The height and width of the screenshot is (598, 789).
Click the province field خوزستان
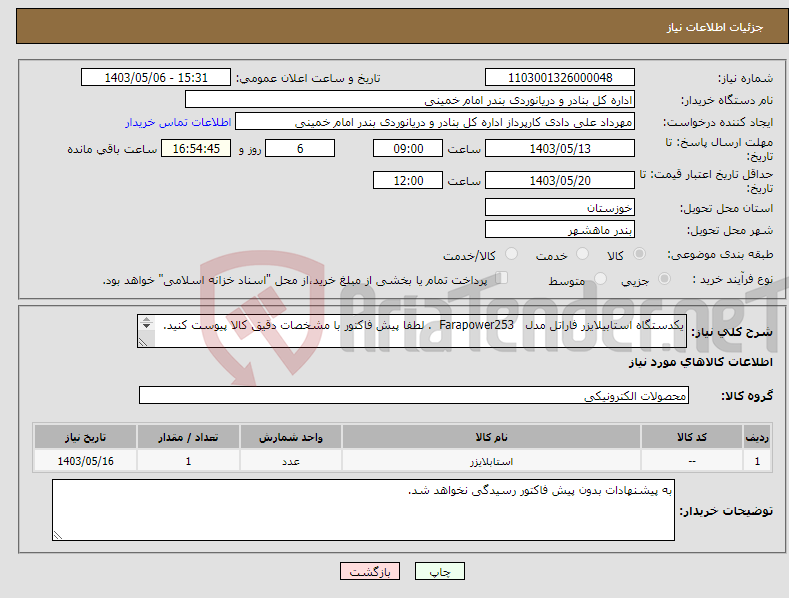(x=560, y=207)
